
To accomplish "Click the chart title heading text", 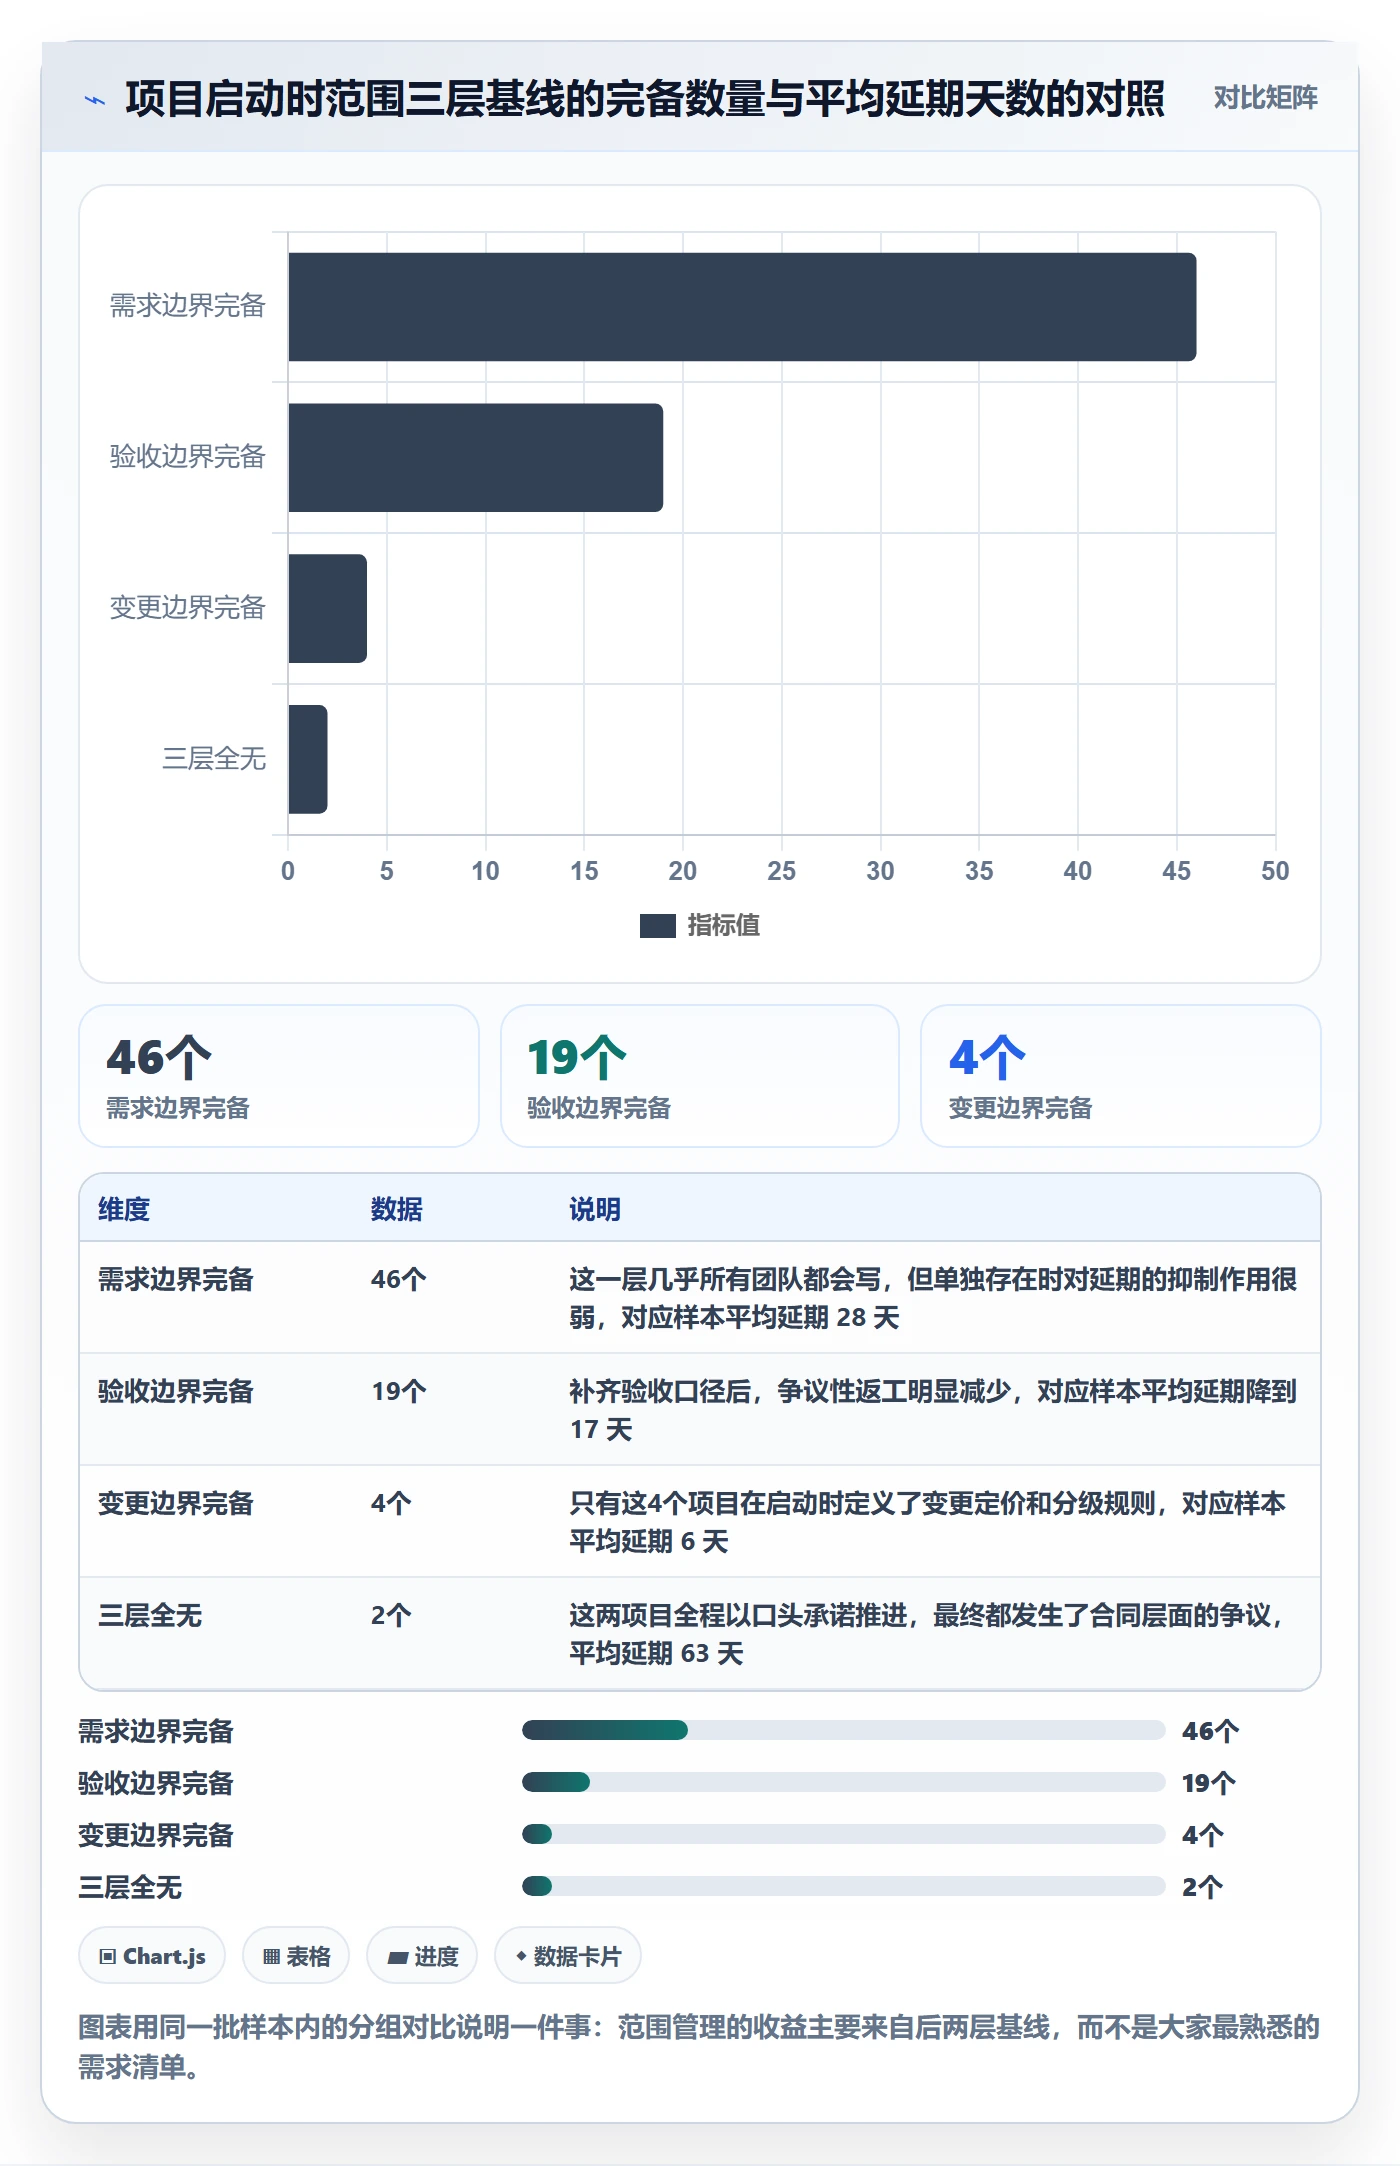I will [645, 99].
